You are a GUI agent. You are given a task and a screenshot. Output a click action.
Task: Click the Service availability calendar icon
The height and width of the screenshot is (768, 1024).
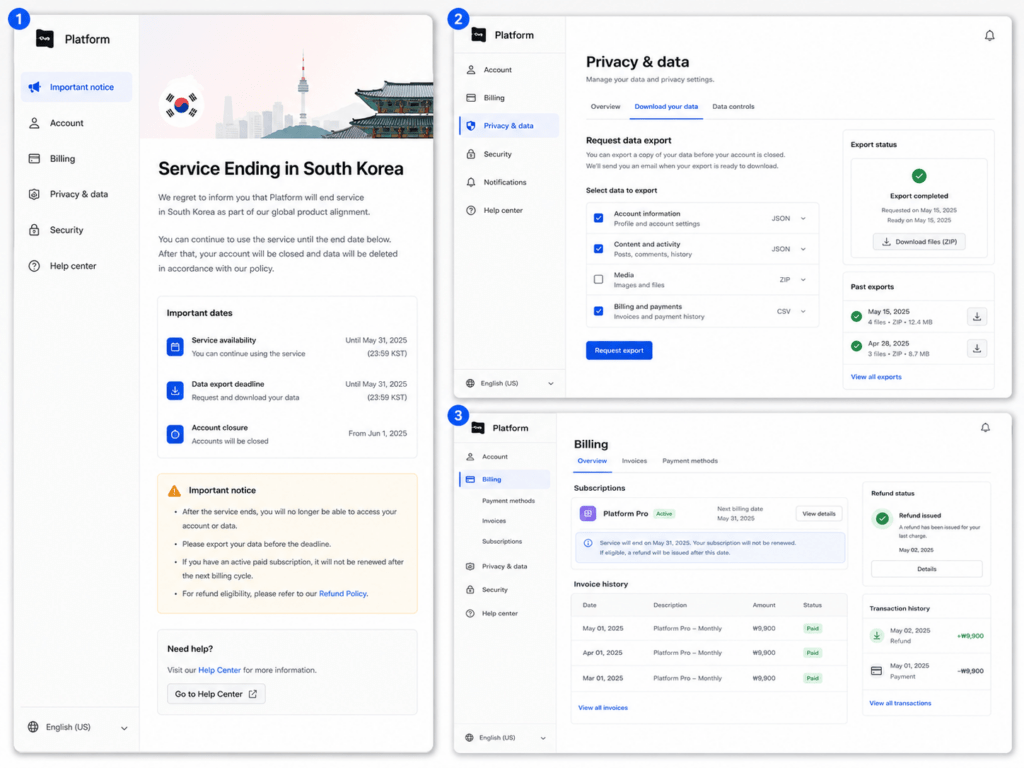175,347
